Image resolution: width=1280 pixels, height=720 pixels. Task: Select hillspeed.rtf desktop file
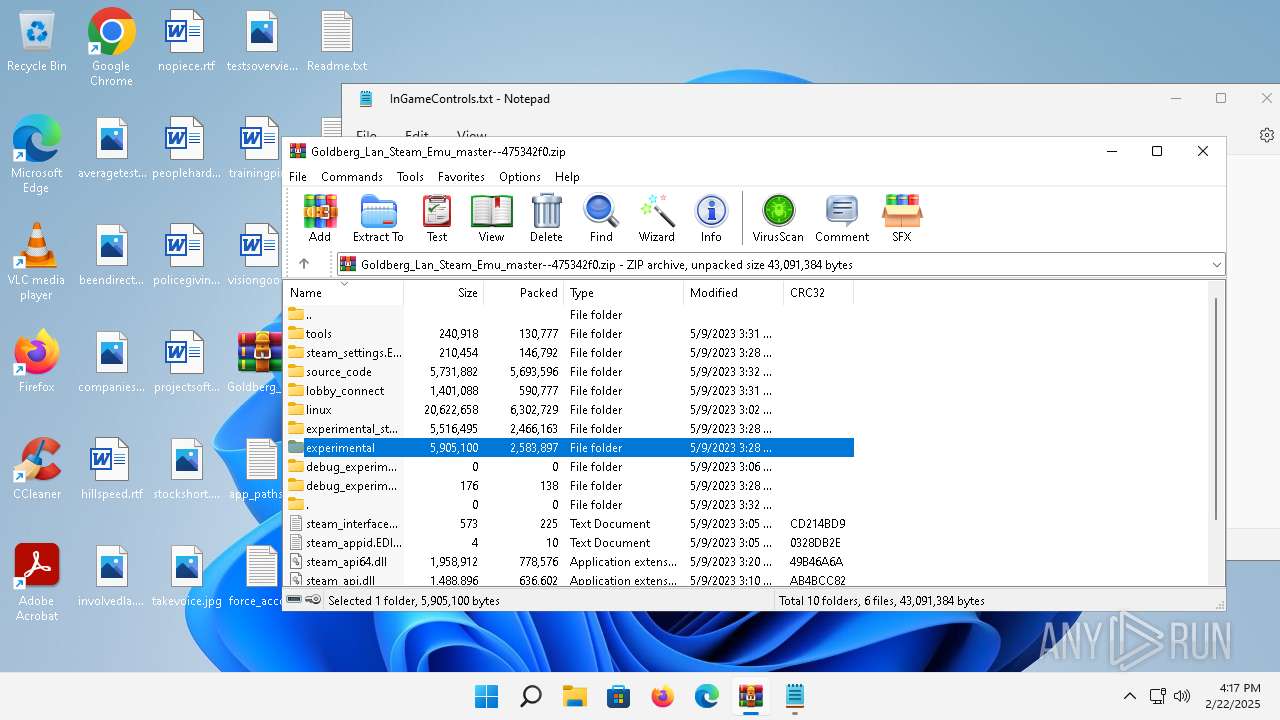tap(112, 470)
